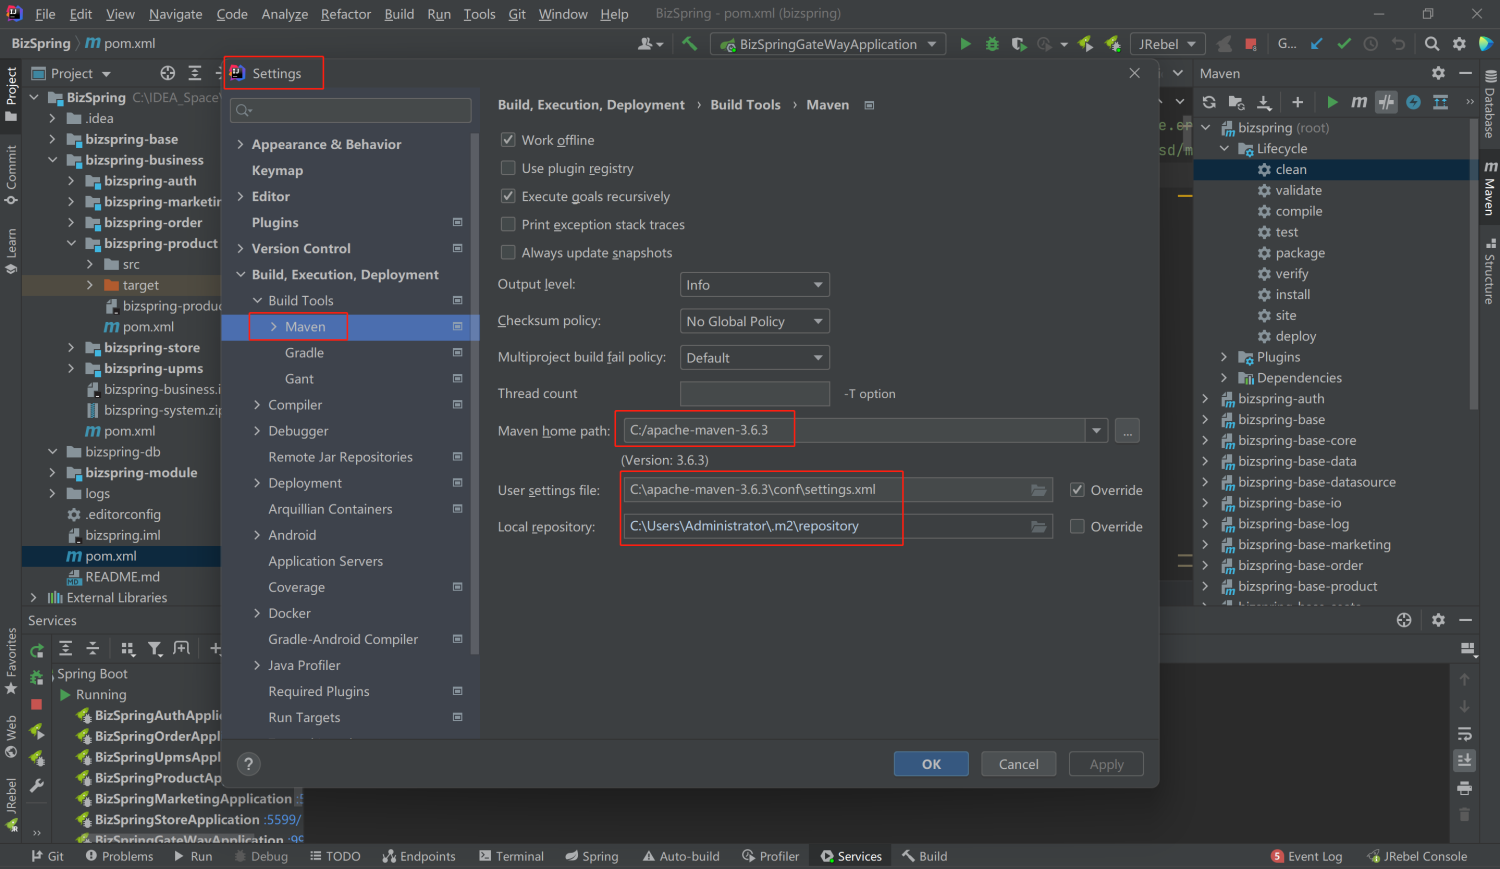Screen dimensions: 1500x869
Task: Click the Build project hammer icon
Action: pos(690,44)
